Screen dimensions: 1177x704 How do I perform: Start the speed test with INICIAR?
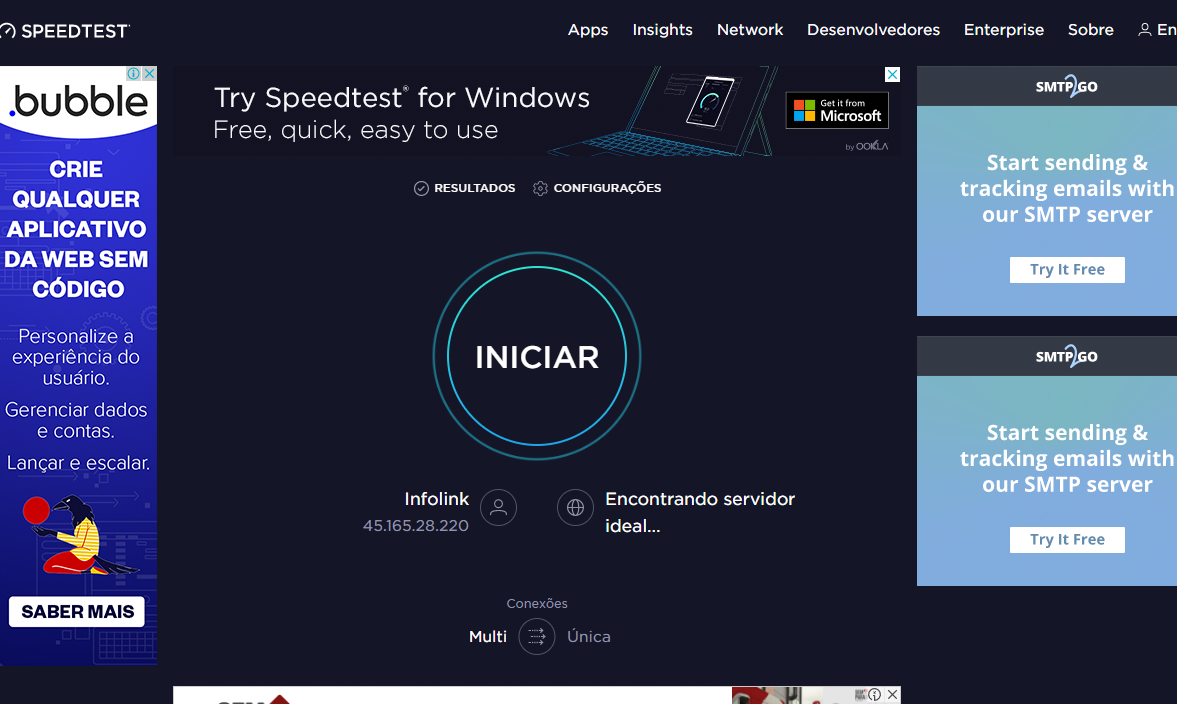tap(537, 357)
